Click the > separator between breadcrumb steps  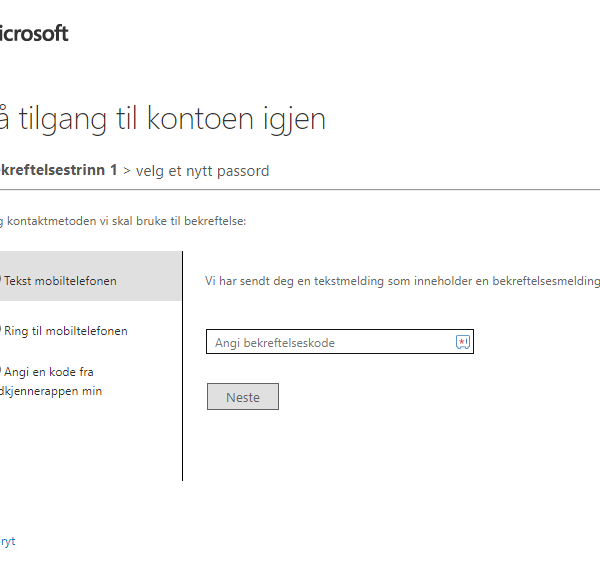click(x=127, y=171)
